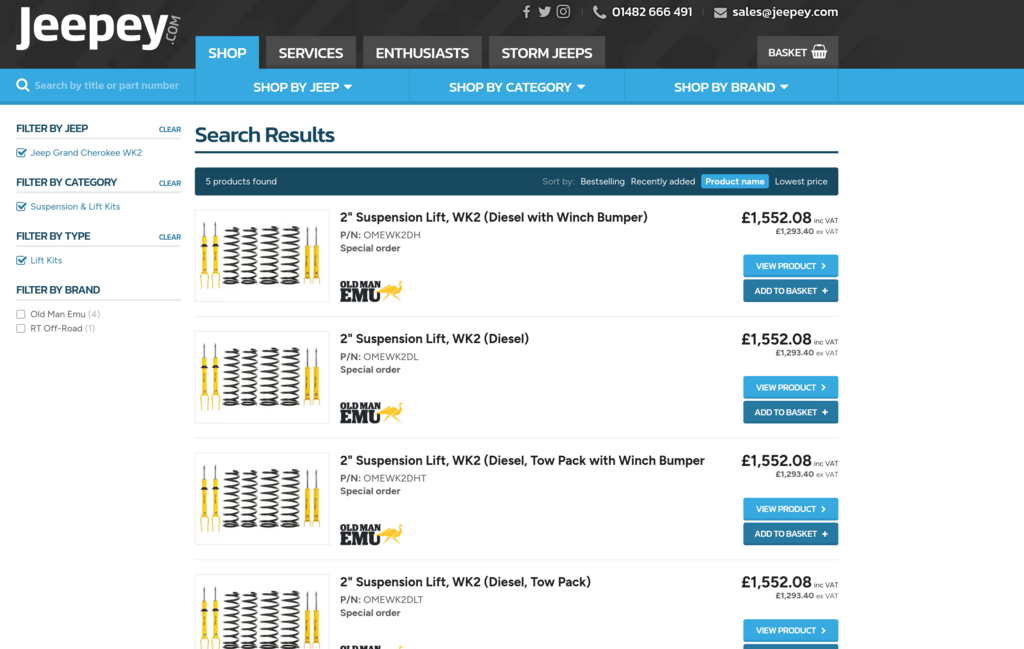
Task: Click the Jeepey.com logo
Action: 98,28
